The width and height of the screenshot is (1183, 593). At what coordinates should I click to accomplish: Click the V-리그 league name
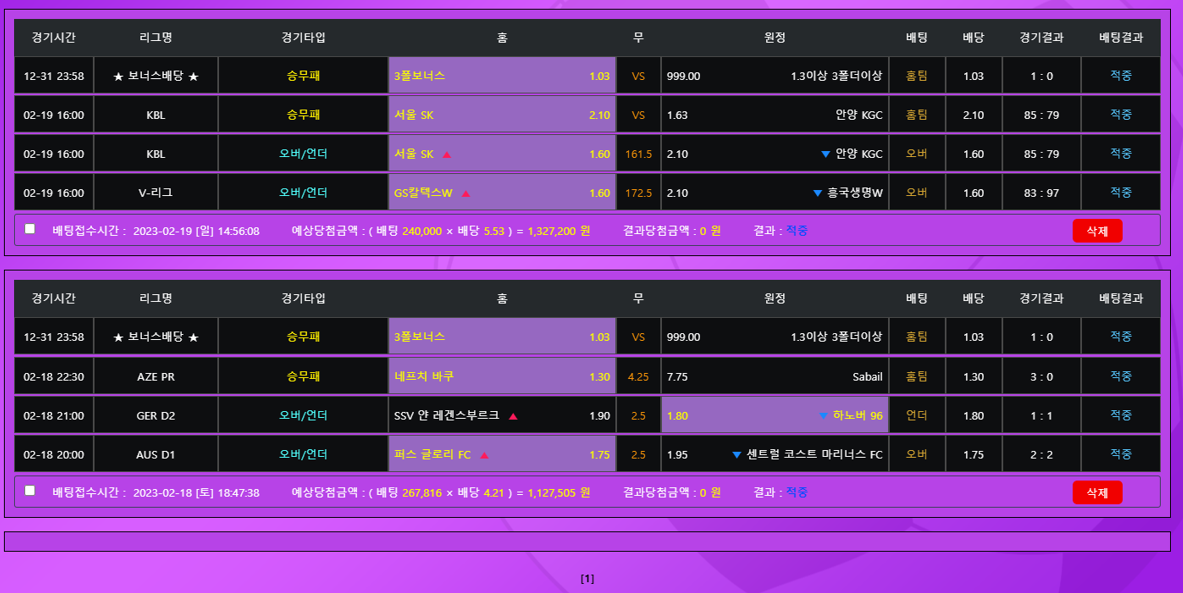click(x=155, y=193)
